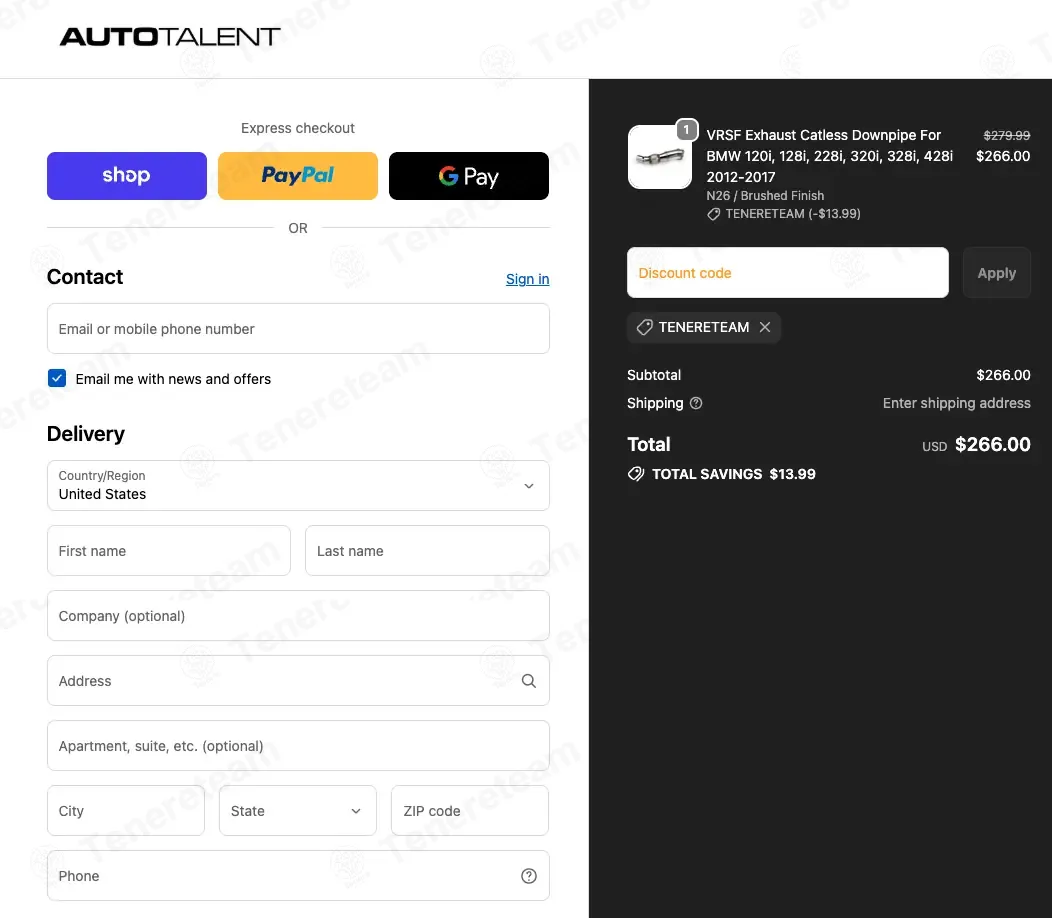Screen dimensions: 1052x918
Task: Apply the discount code
Action: [x=996, y=273]
